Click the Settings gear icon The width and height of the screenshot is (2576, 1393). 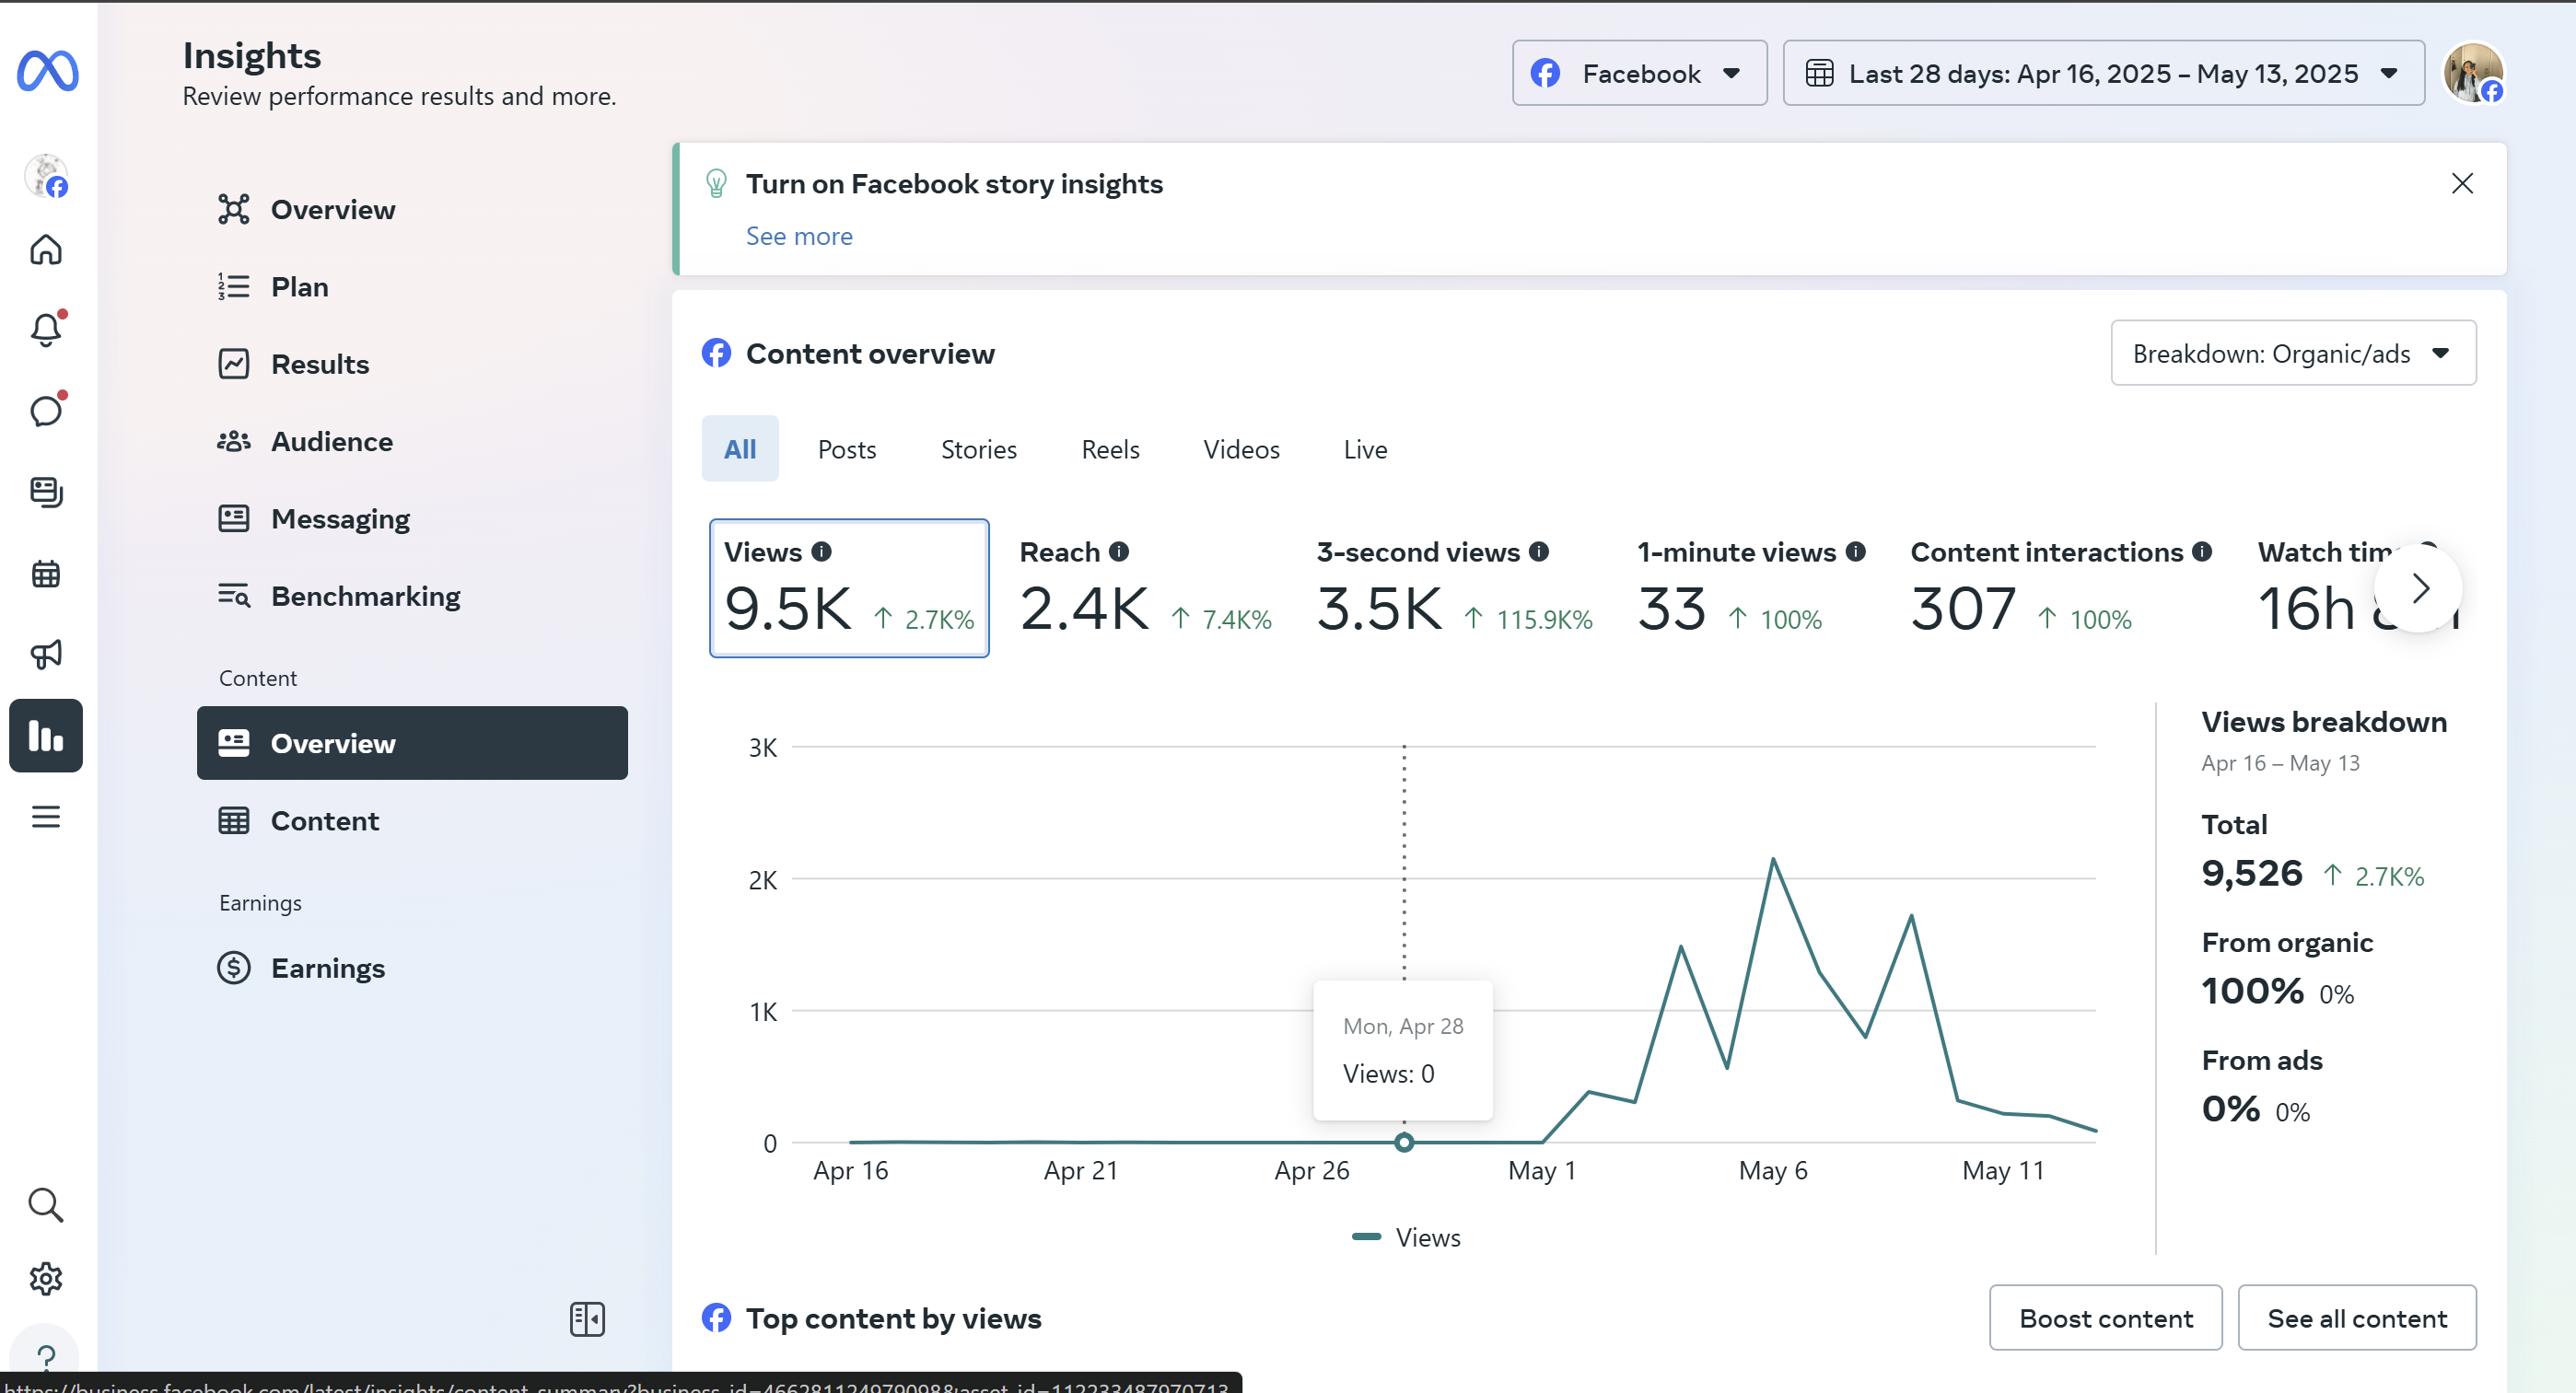pyautogui.click(x=46, y=1279)
